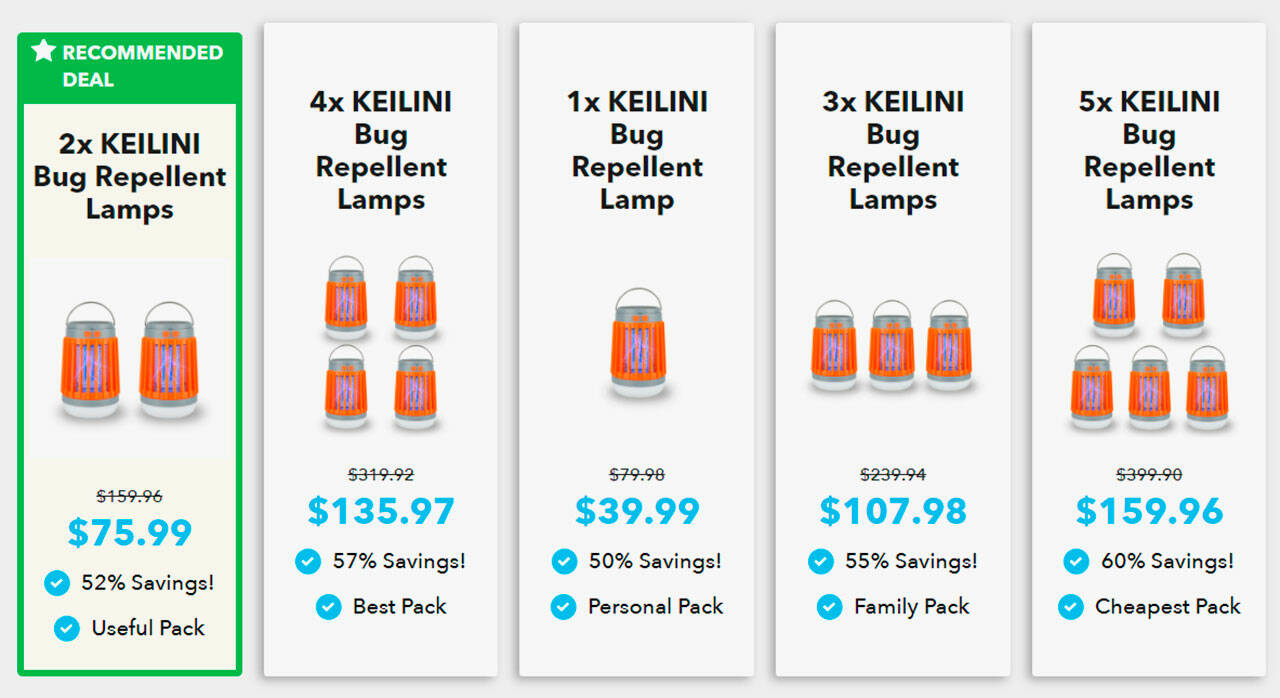The width and height of the screenshot is (1280, 698).
Task: Click the checkmark icon next to 52% Savings
Action: pyautogui.click(x=57, y=583)
